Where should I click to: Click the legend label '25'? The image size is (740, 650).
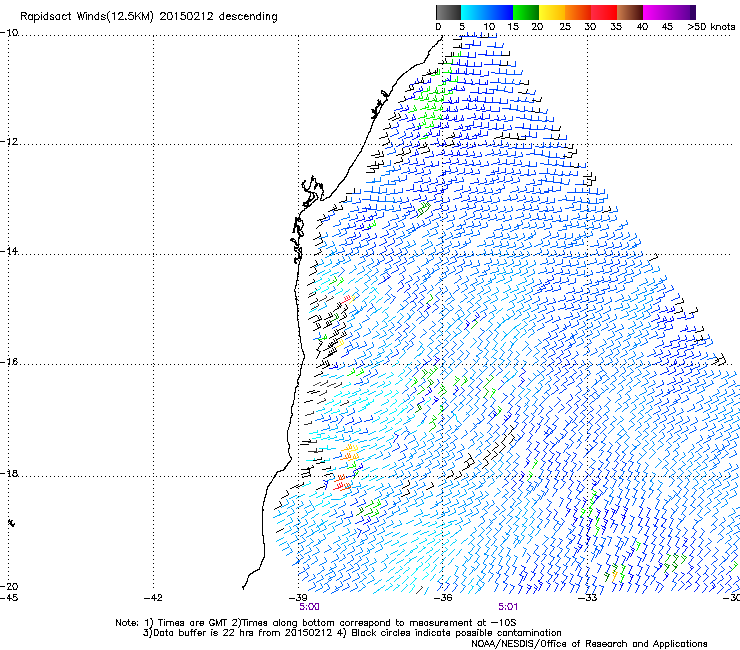point(565,27)
